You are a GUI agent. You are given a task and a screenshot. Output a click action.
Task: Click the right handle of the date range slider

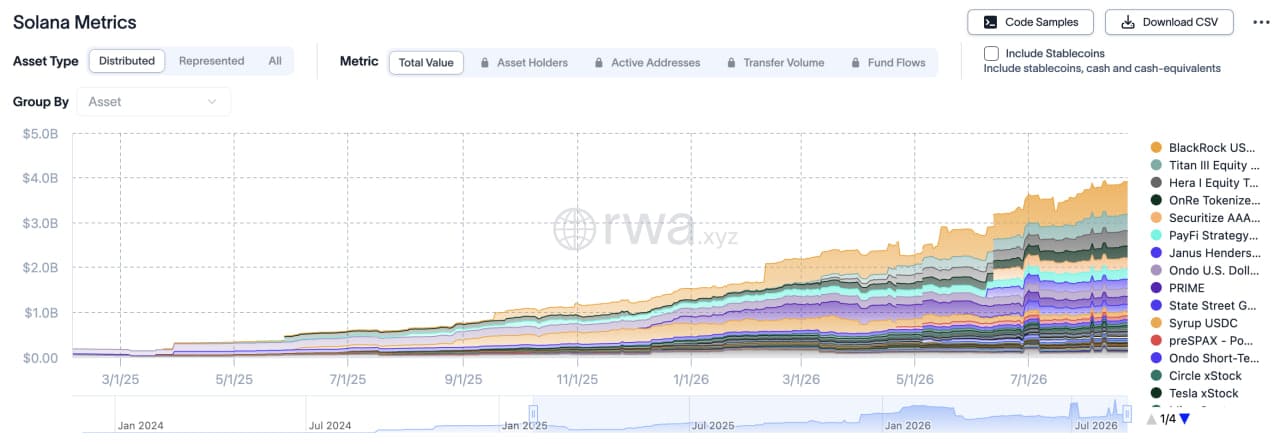(1127, 413)
